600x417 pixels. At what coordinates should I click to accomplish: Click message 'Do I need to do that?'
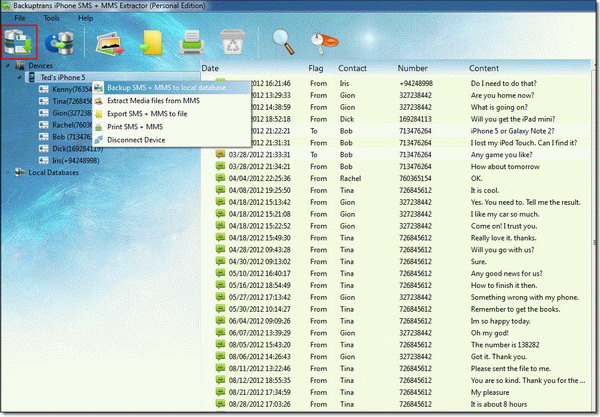coord(504,83)
